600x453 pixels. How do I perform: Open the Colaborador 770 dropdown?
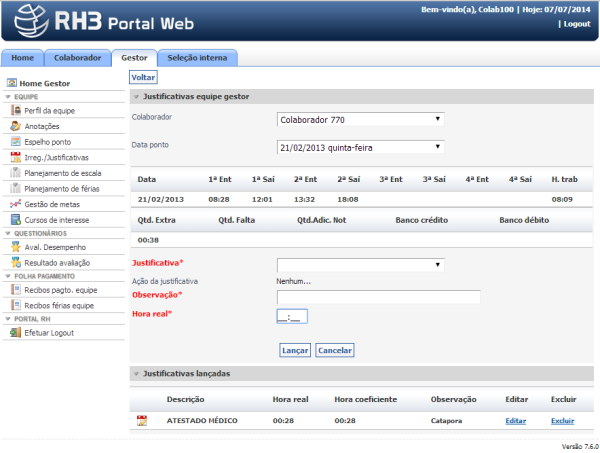[x=360, y=120]
